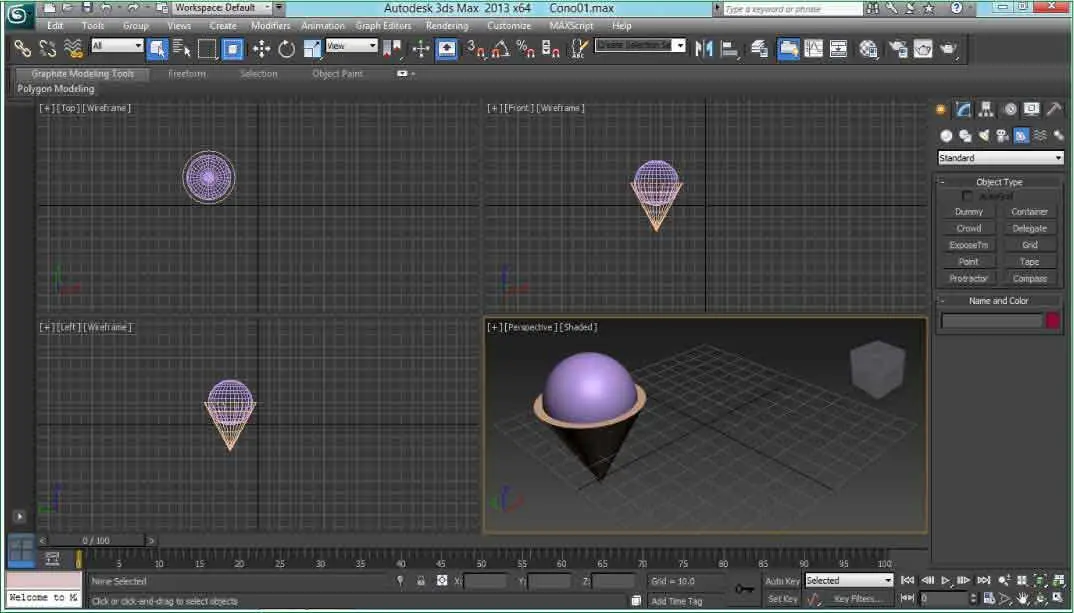Click Edit Named Selection Sets icon

(579, 49)
